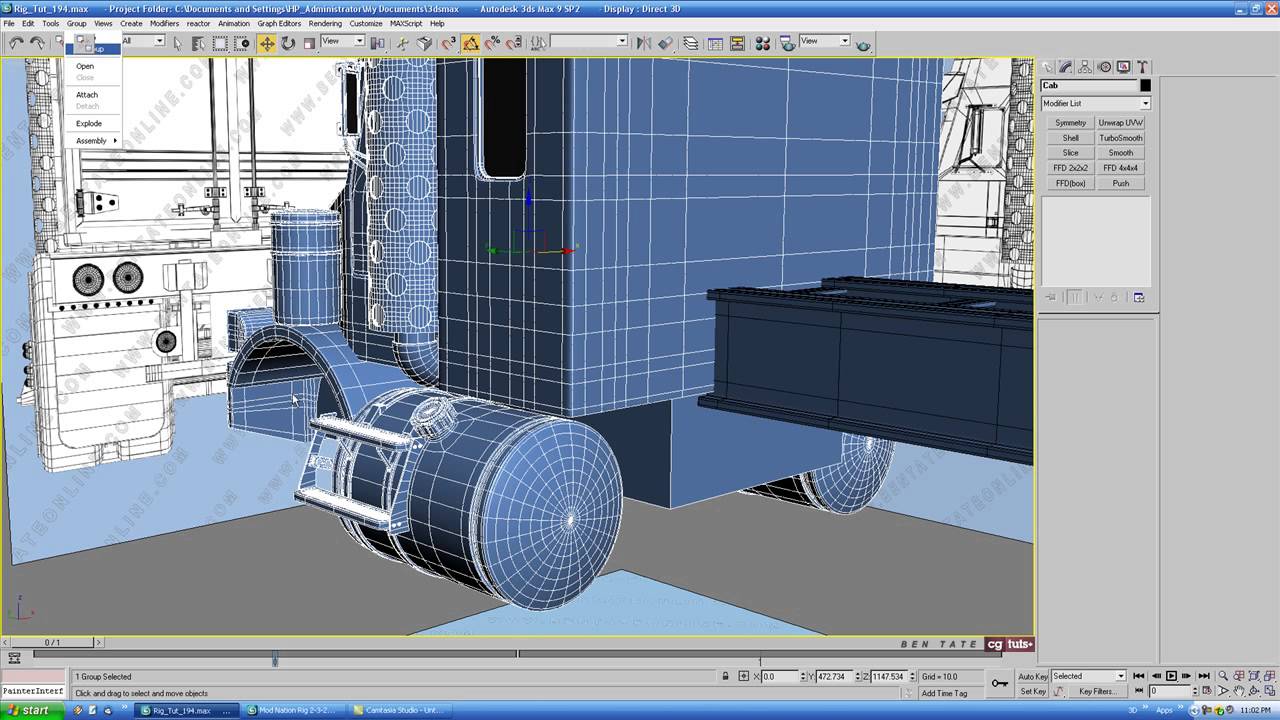Image resolution: width=1280 pixels, height=720 pixels.
Task: Choose Attach in Group menu
Action: point(87,95)
